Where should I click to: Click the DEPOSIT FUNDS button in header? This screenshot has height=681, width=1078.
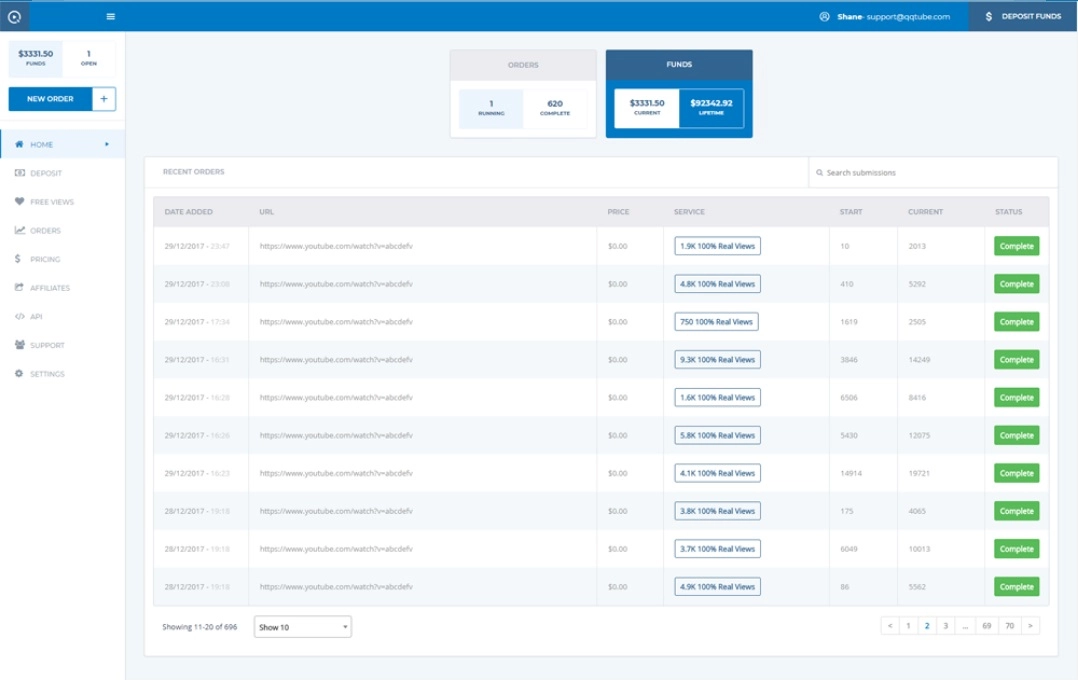(1022, 16)
